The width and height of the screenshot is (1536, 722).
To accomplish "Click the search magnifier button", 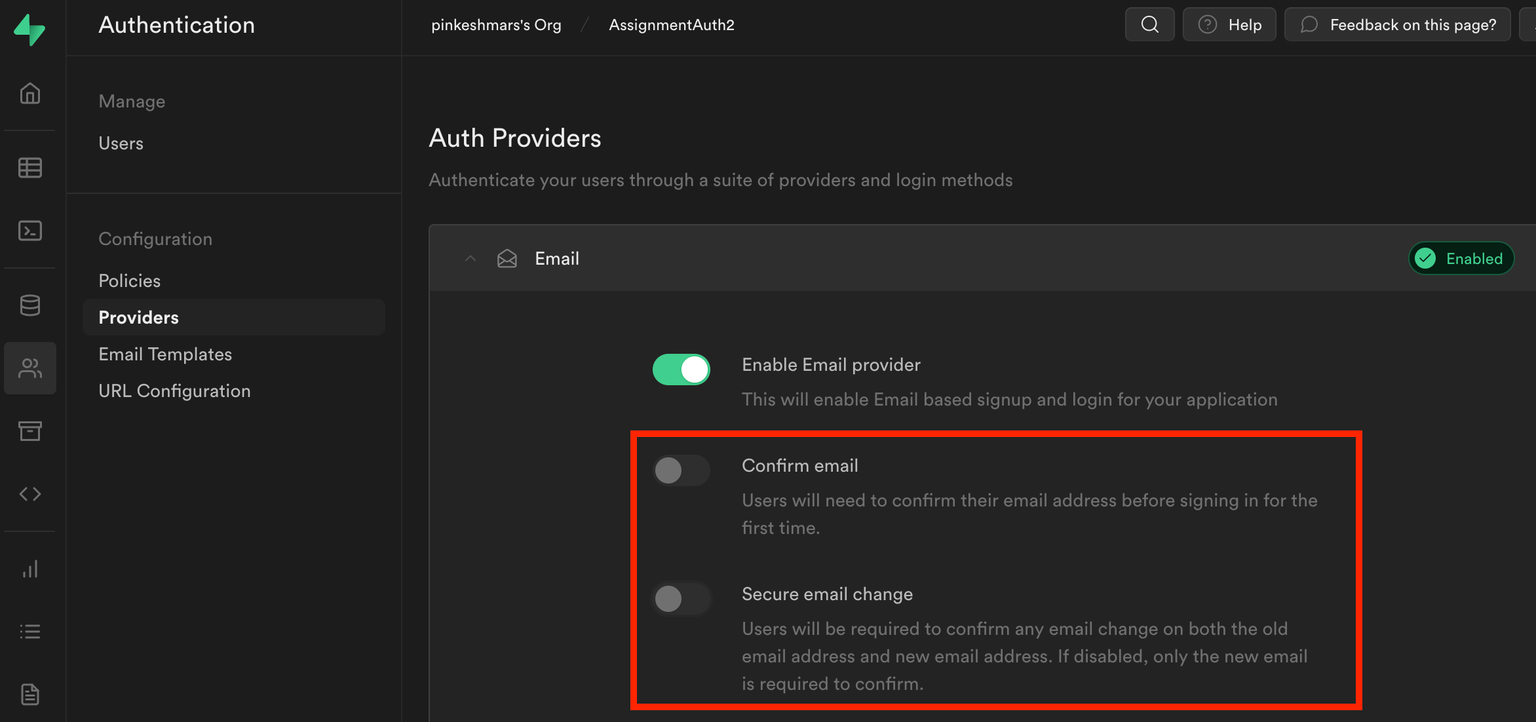I will 1150,25.
